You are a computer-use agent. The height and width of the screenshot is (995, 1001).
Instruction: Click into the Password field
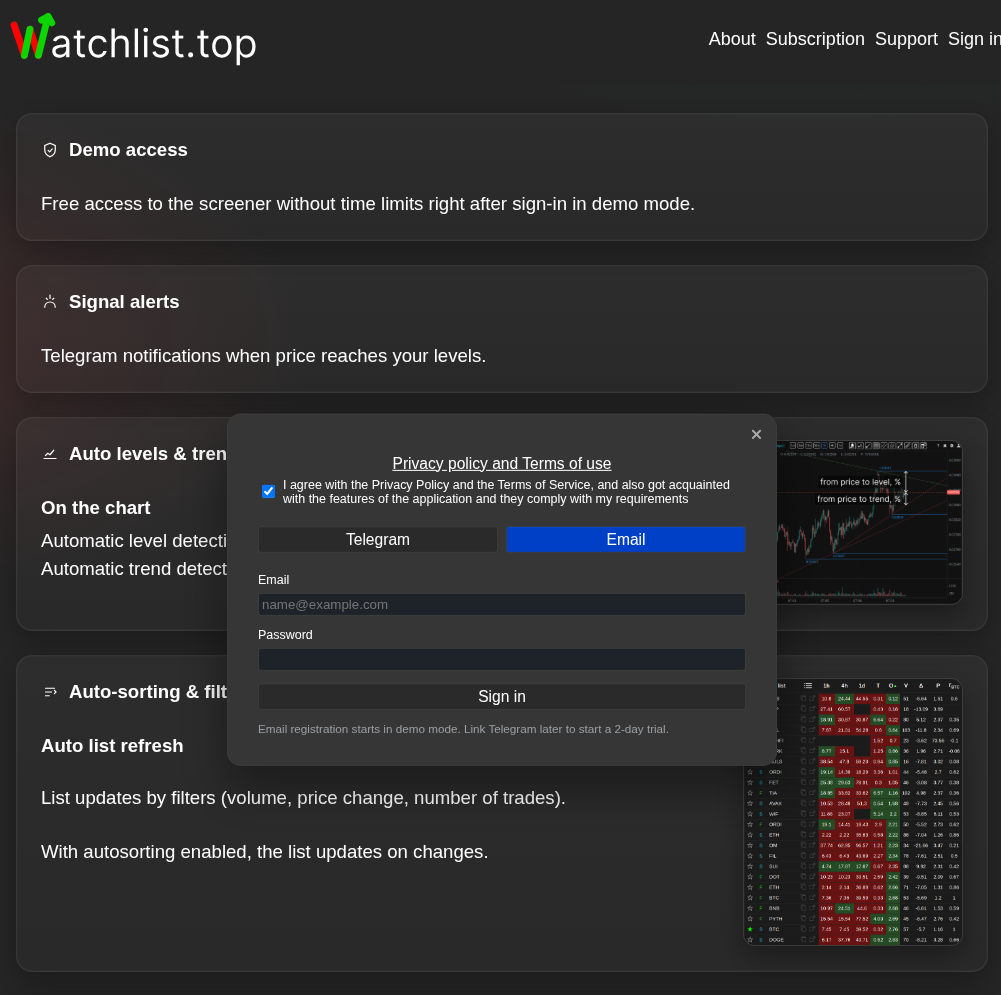(502, 659)
